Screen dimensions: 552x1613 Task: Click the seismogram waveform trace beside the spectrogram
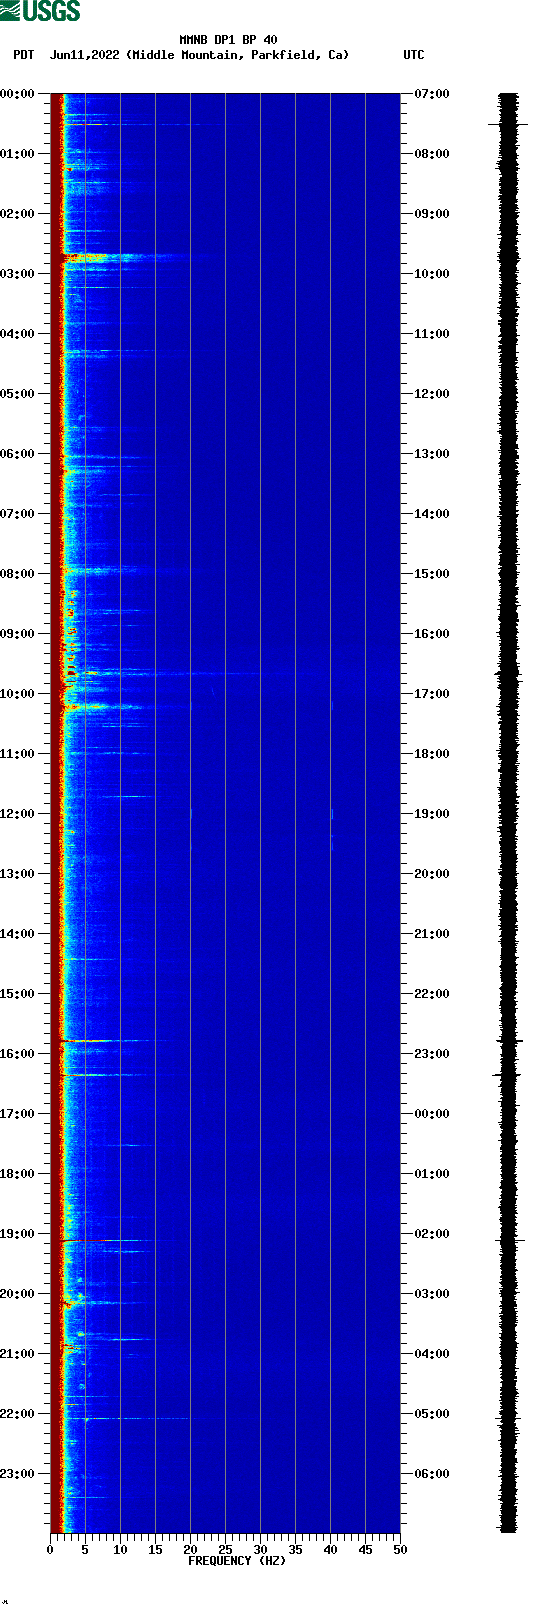pos(508,813)
